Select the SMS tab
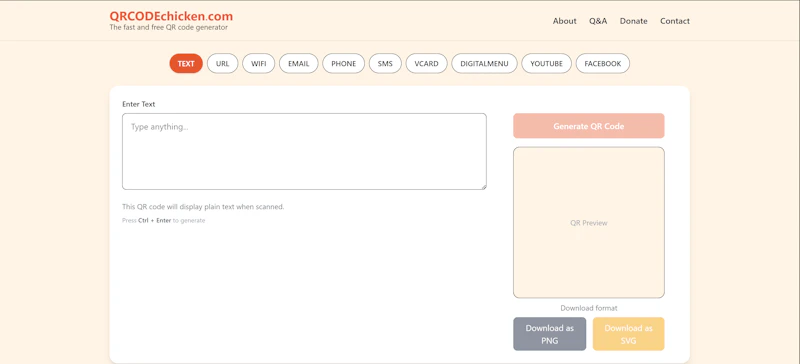Screen dimensions: 800x364 [385, 64]
